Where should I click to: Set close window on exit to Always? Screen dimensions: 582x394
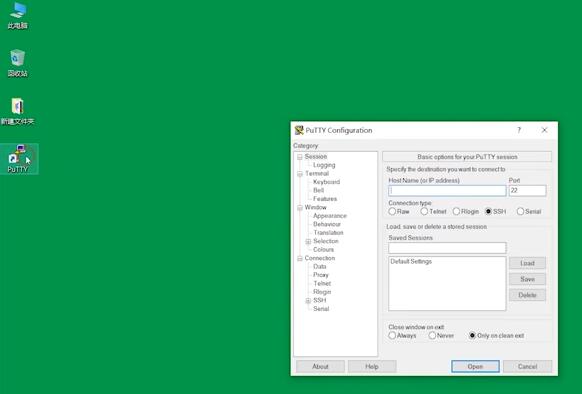pyautogui.click(x=402, y=335)
